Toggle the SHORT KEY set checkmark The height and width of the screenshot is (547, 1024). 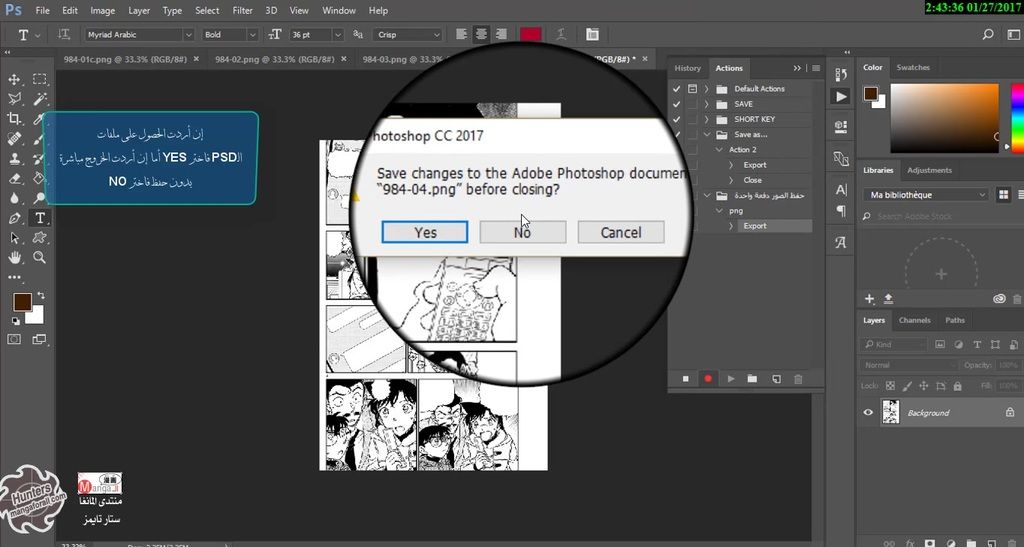(x=677, y=119)
